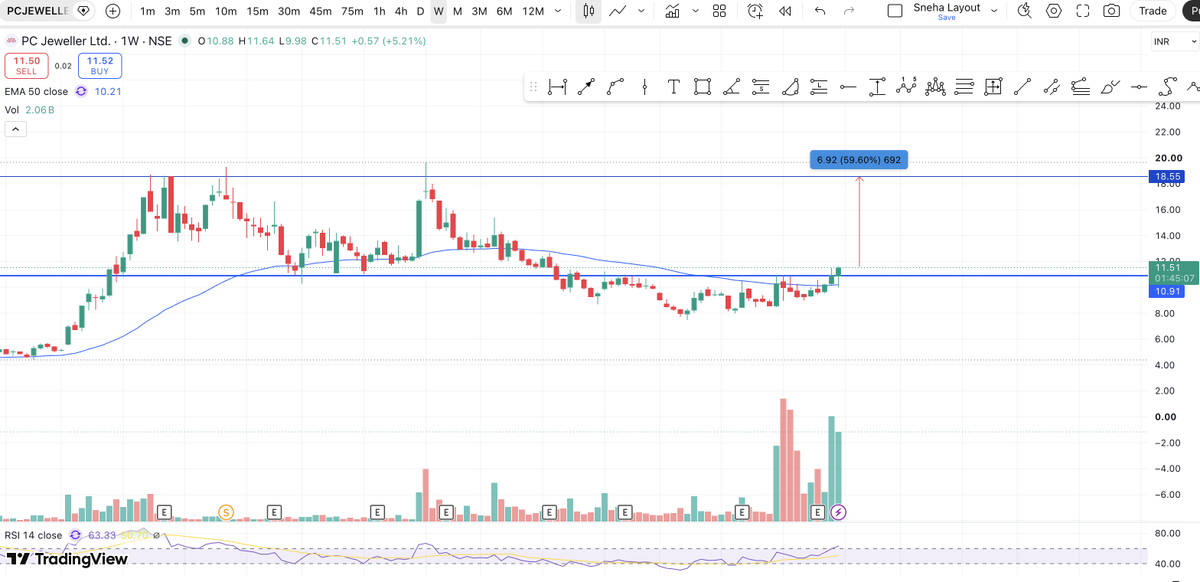Select the long position L-lines tool
Screen dimensions: 1200x582
819,87
